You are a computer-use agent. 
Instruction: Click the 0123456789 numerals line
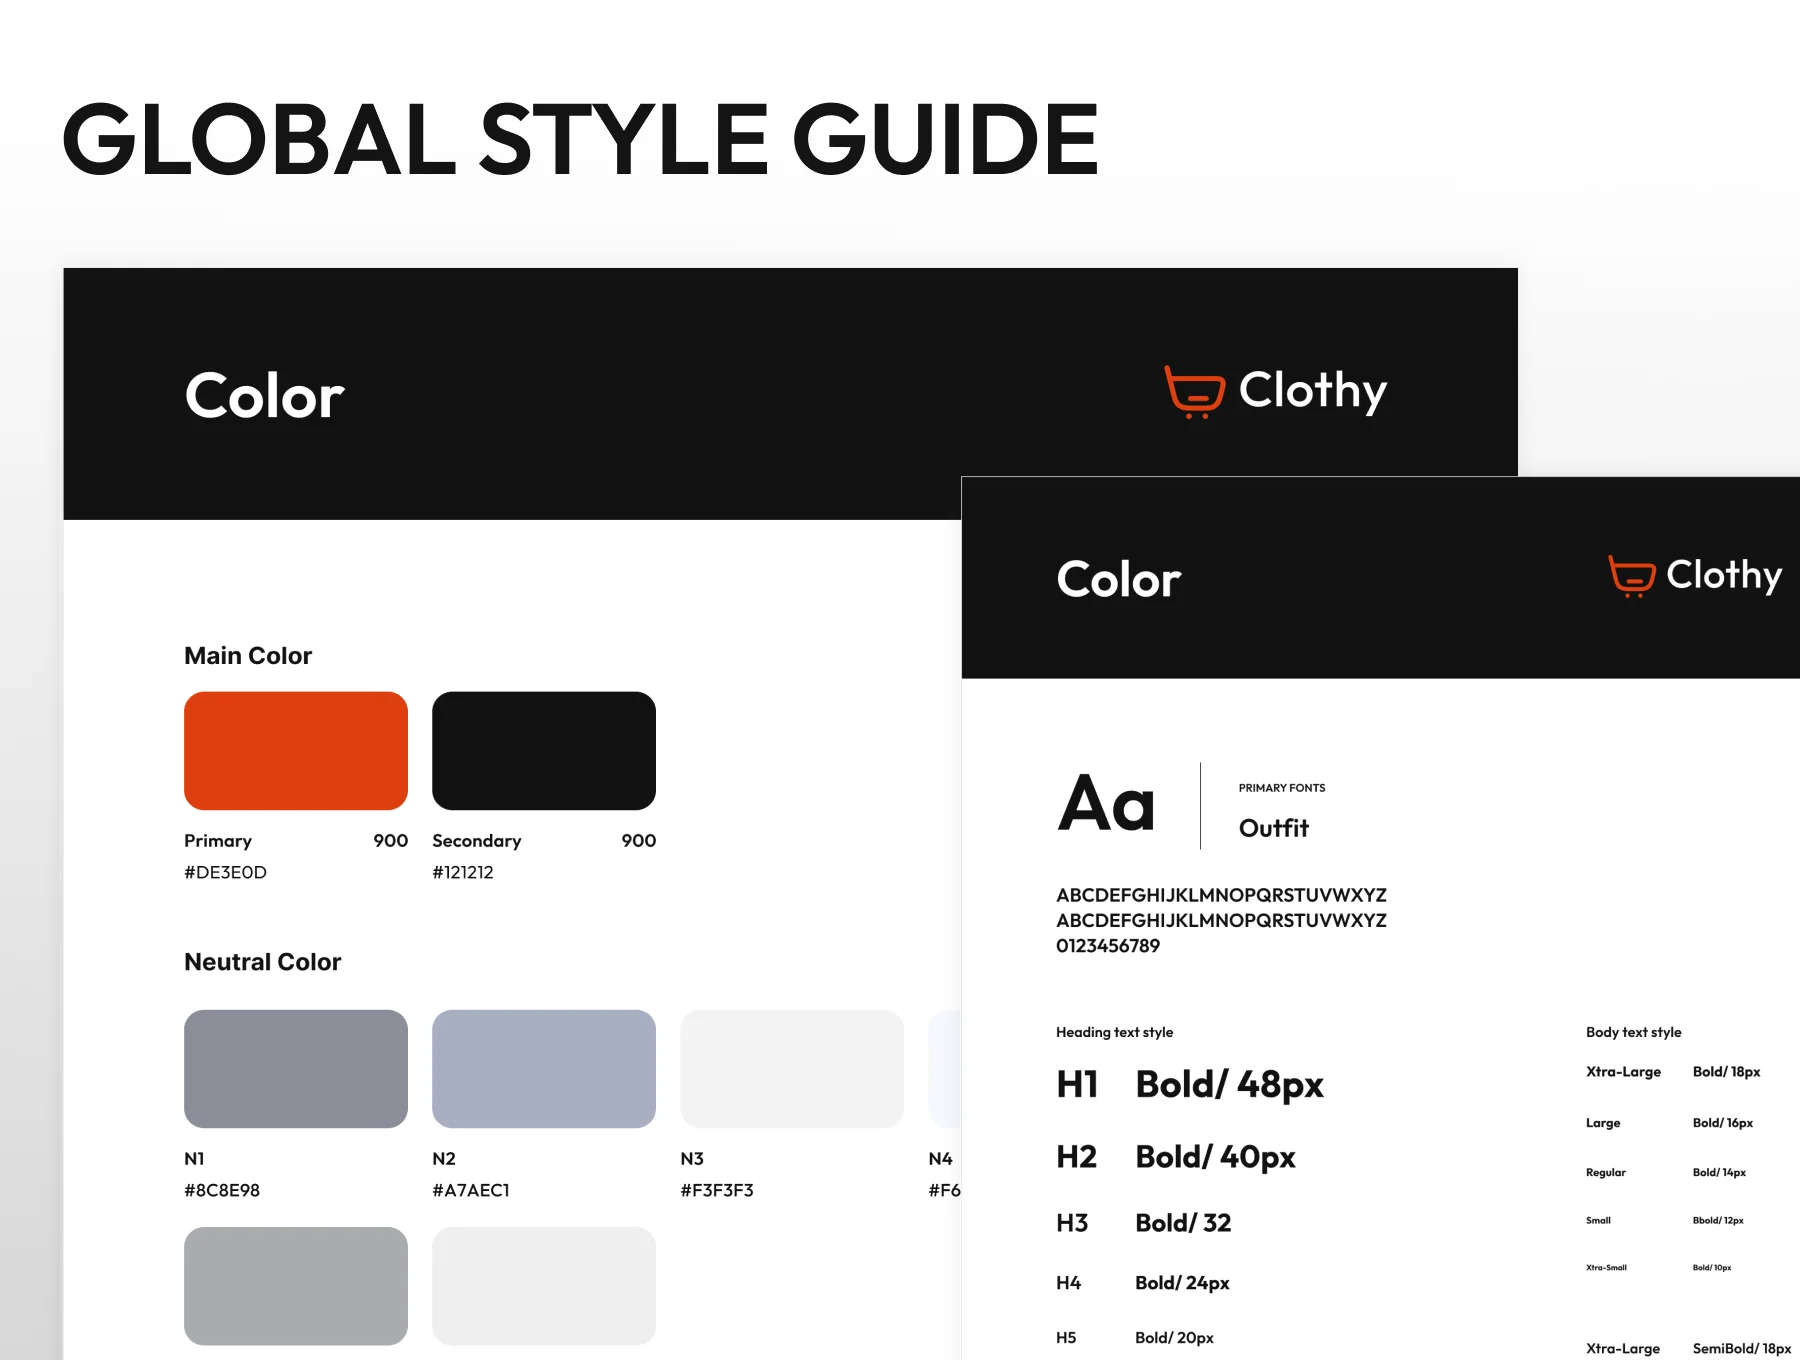point(1108,946)
